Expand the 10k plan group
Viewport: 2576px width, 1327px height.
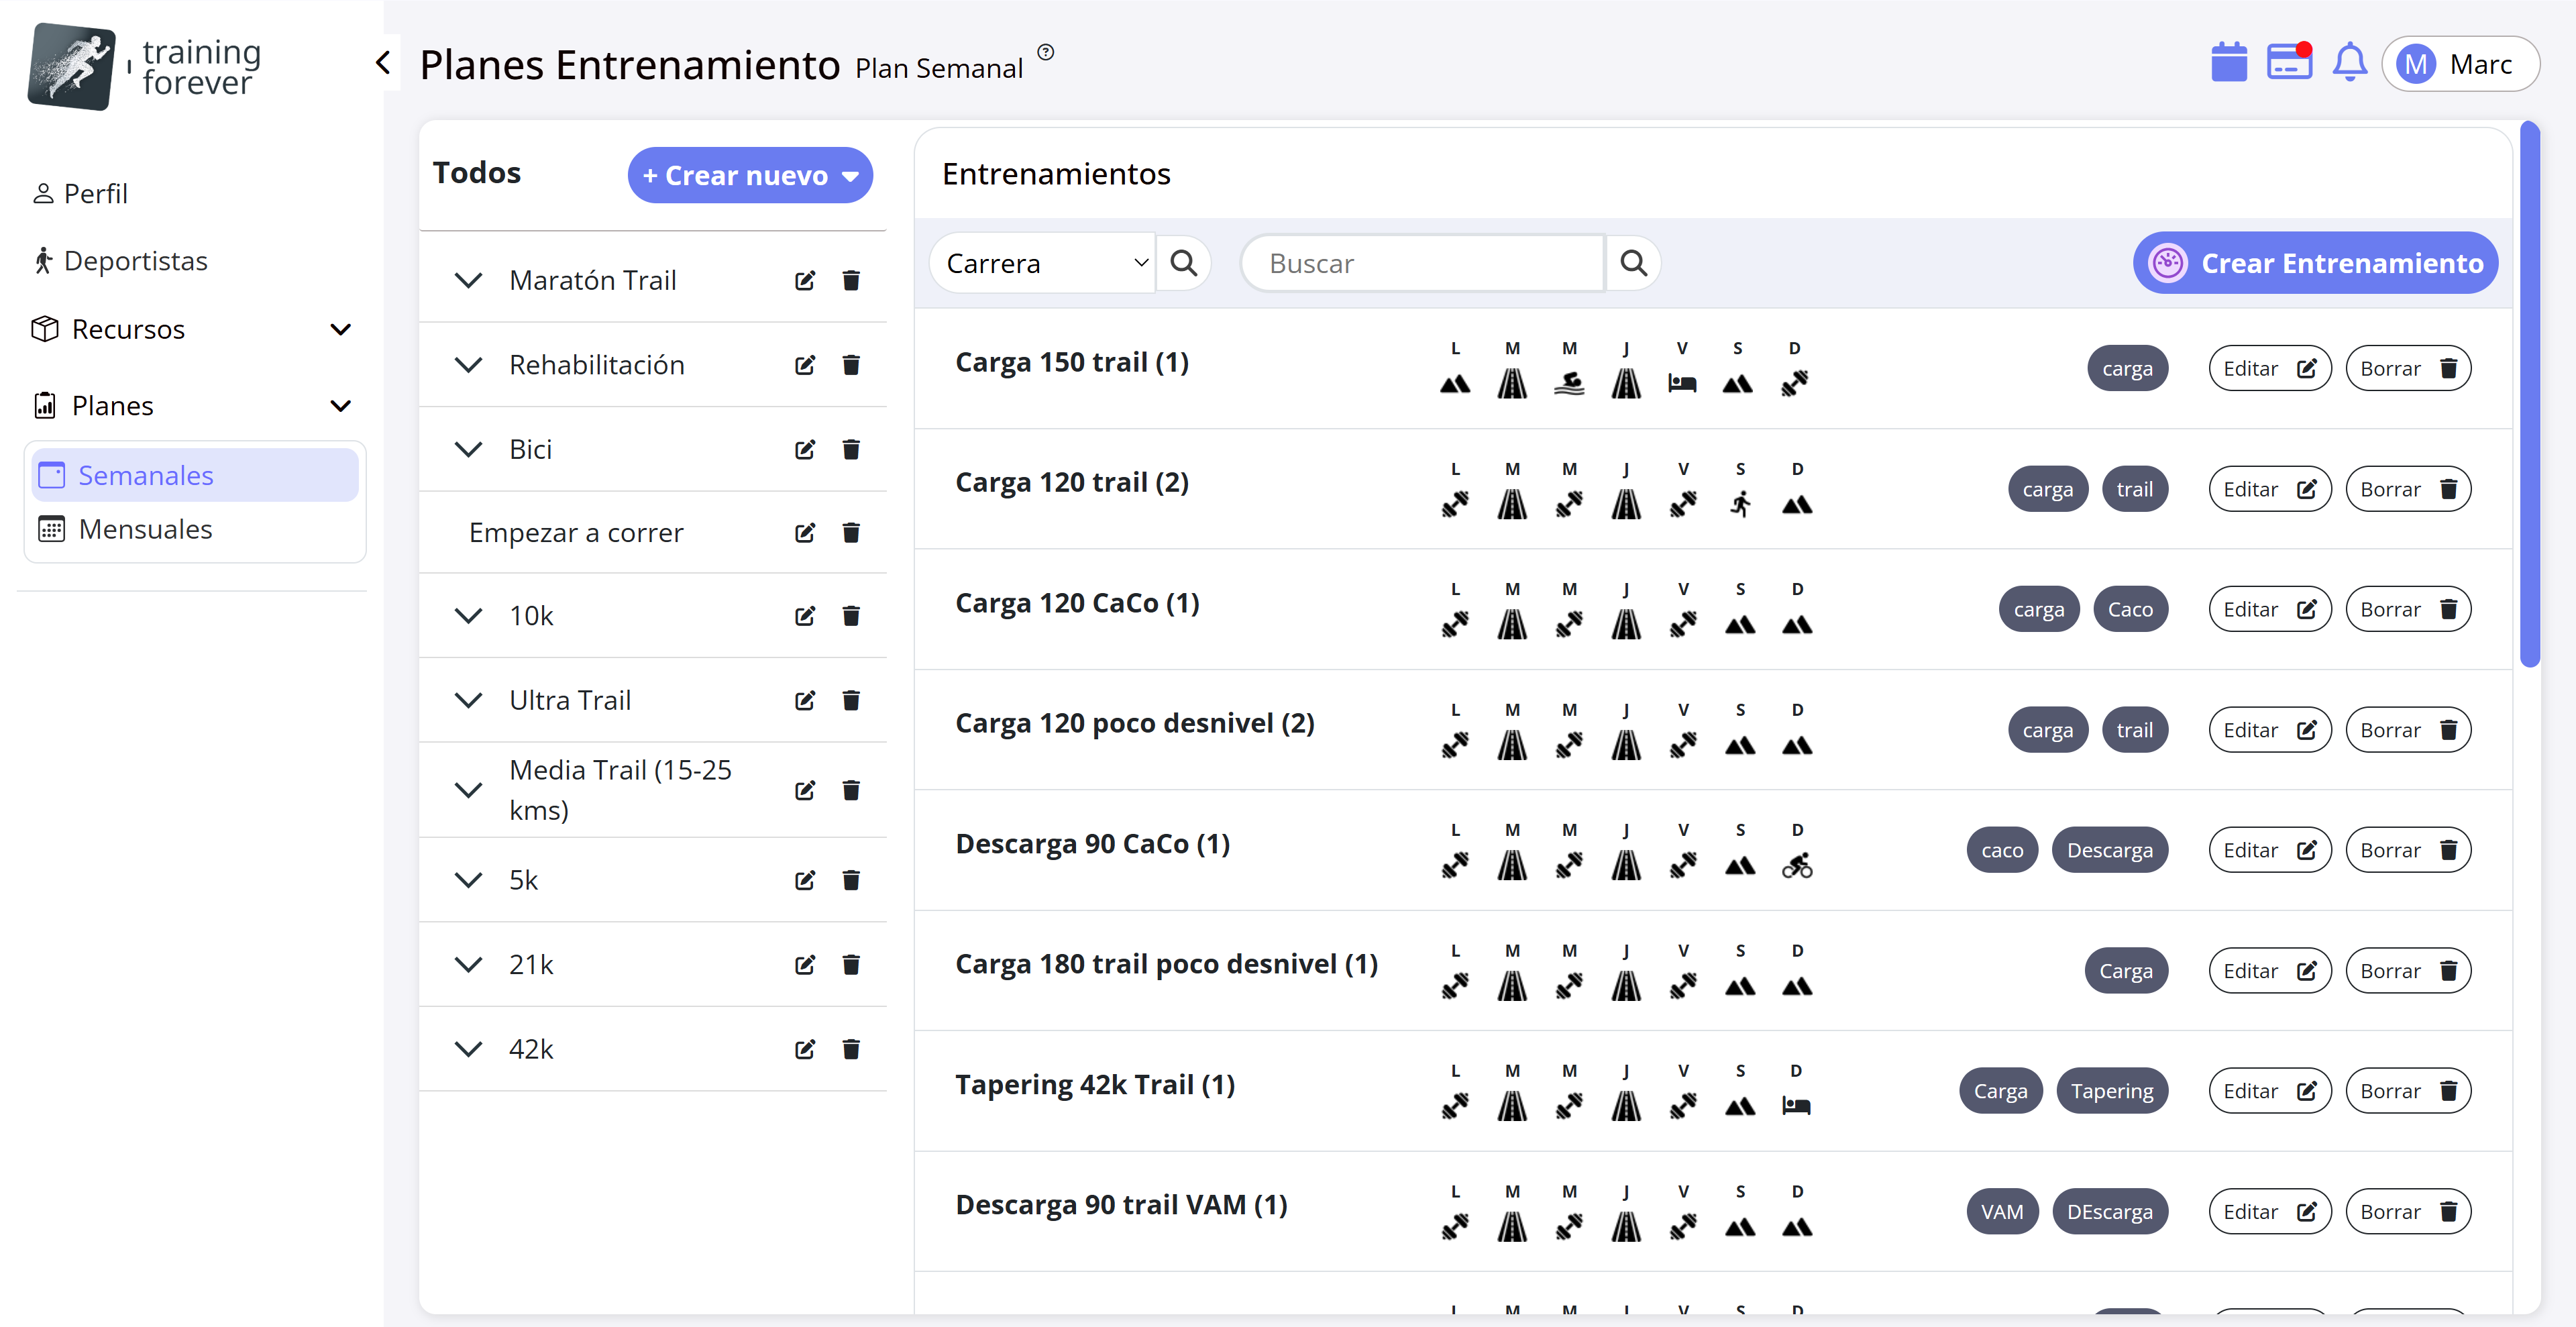click(468, 616)
